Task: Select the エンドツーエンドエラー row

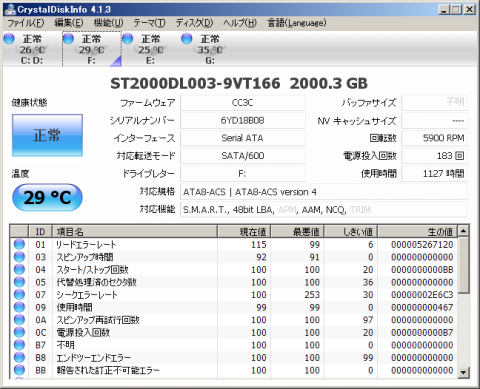Action: point(234,357)
